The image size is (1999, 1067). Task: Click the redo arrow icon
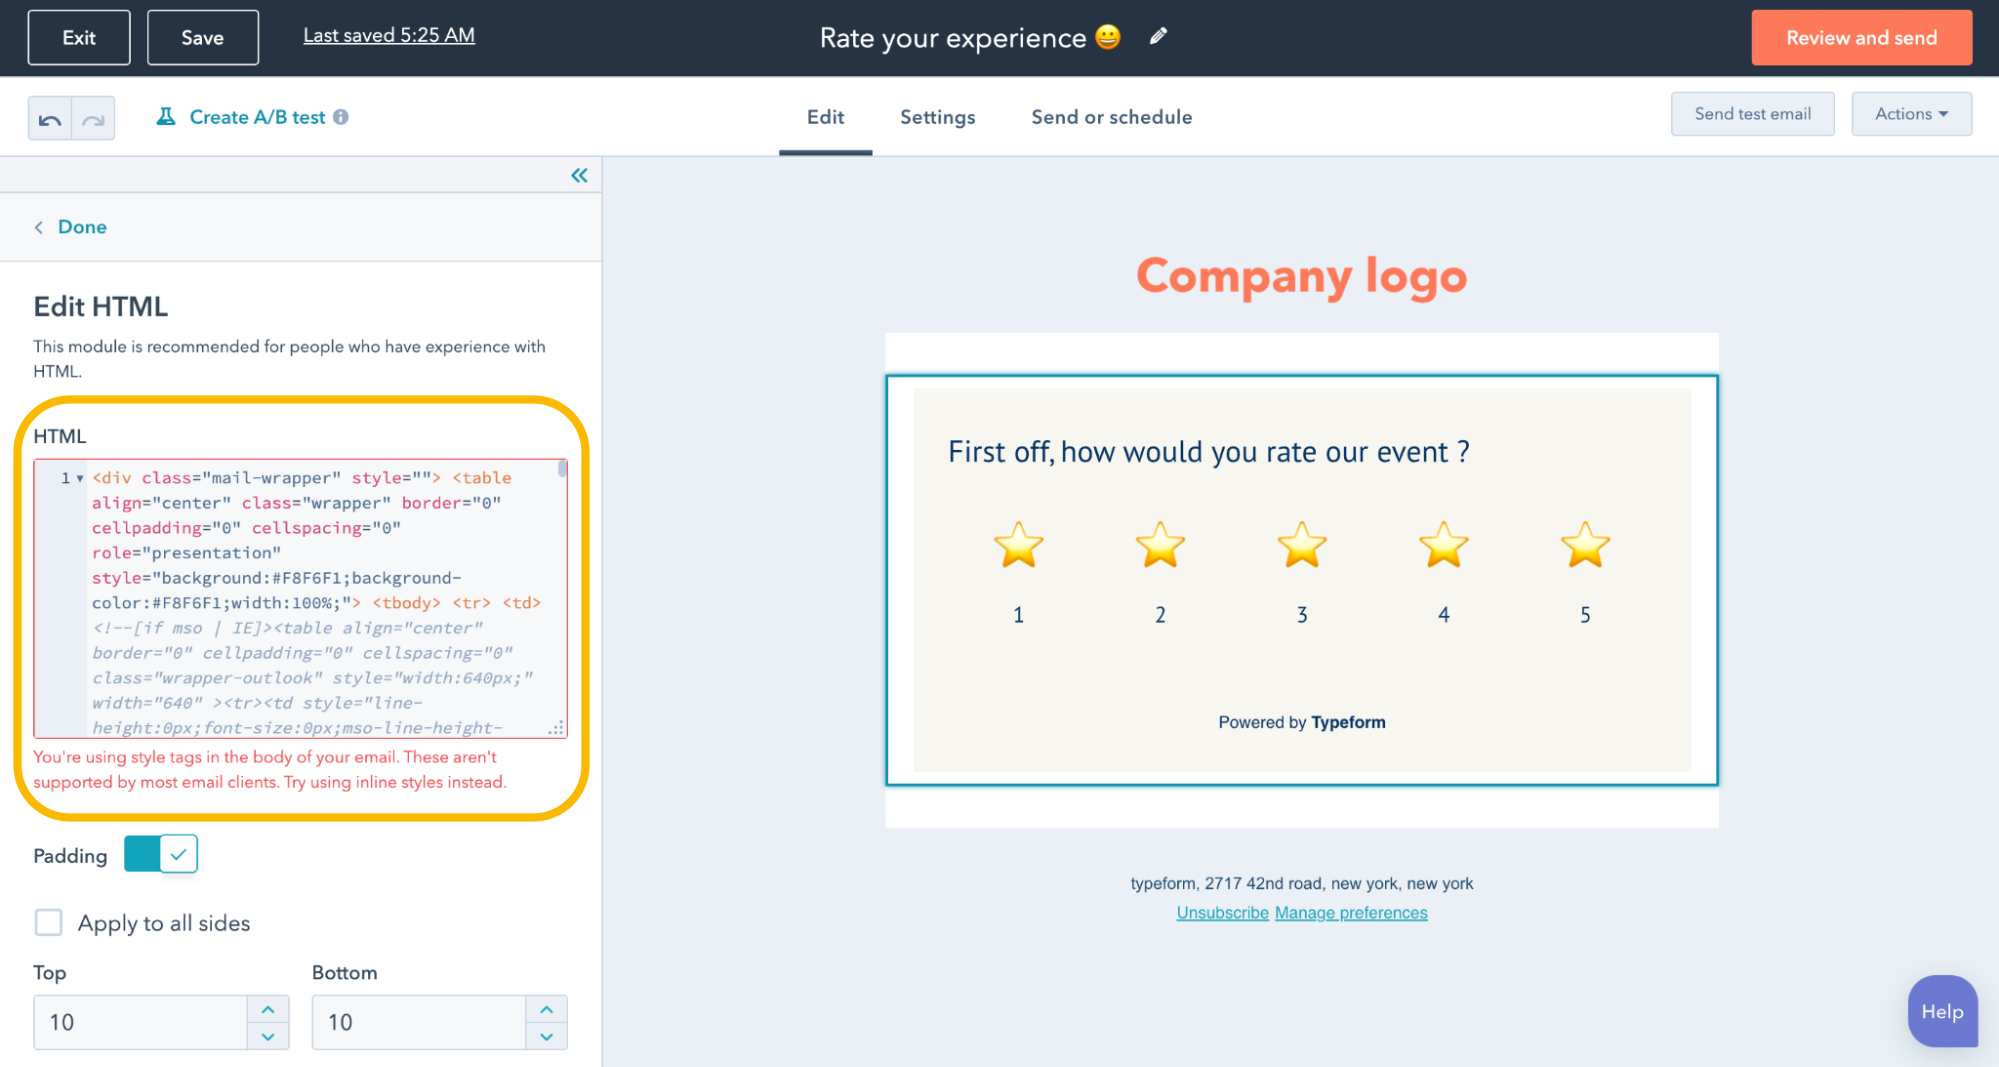[93, 119]
